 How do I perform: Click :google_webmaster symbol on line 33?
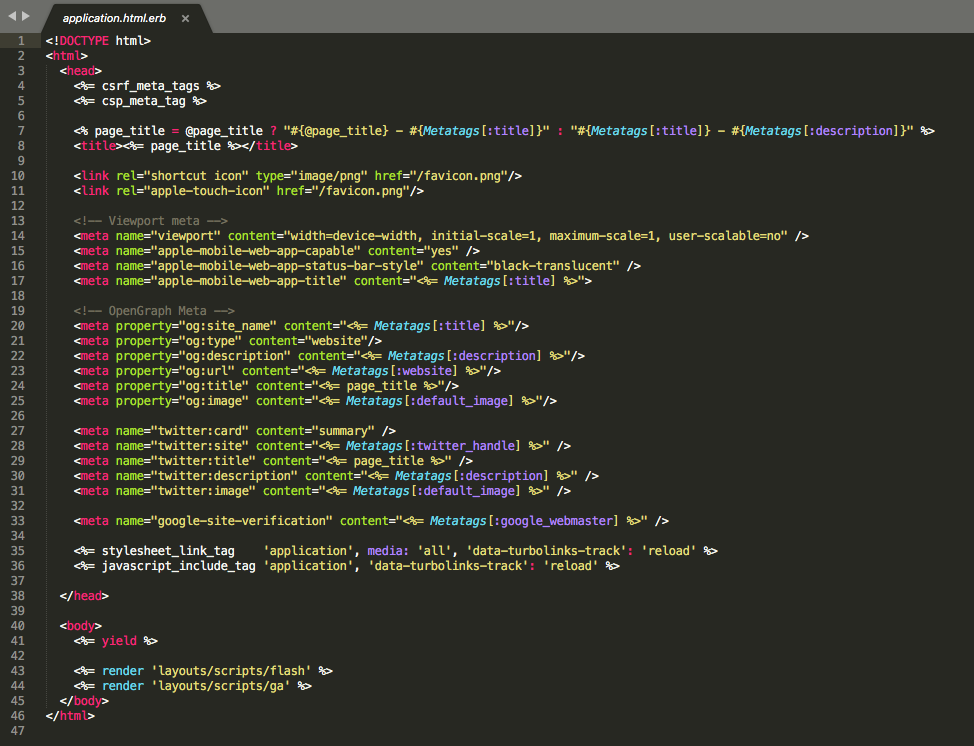tap(554, 521)
